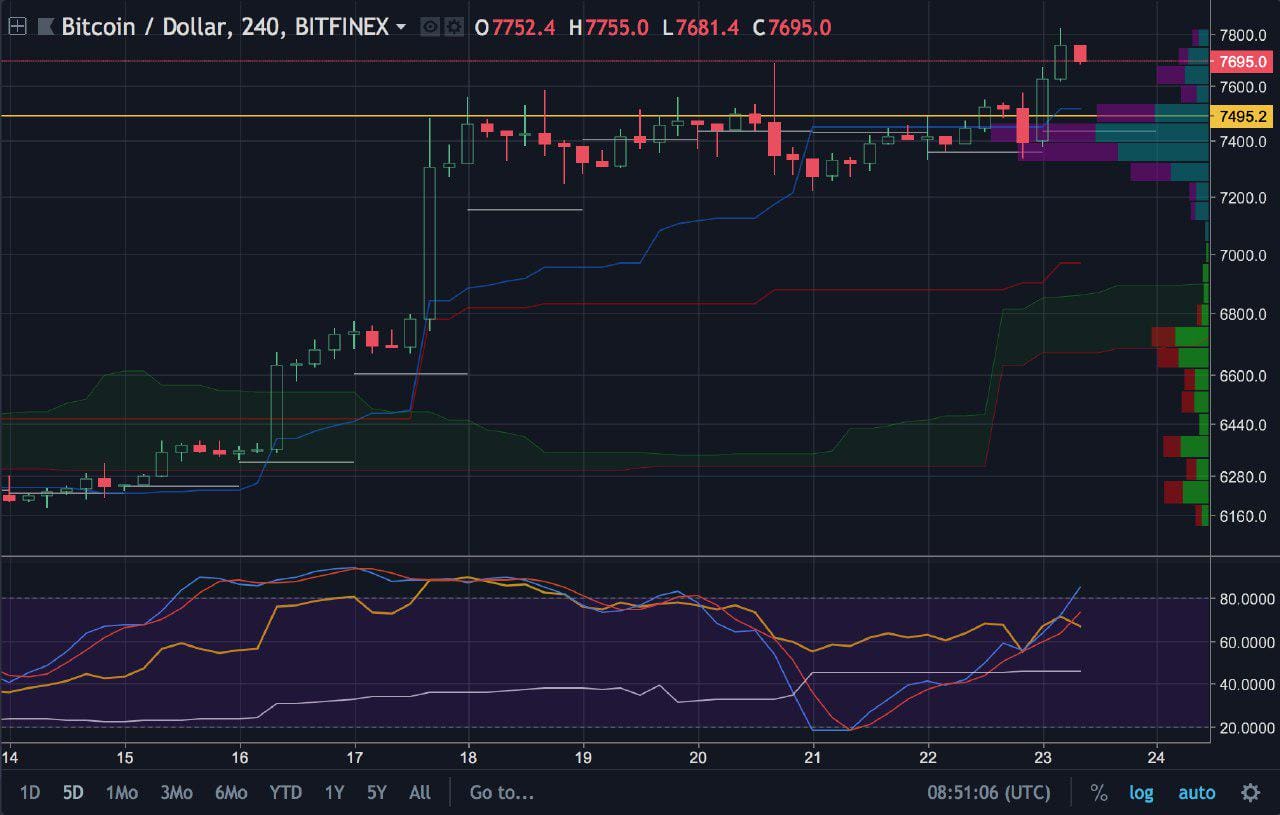Click the 08:51:06 (UTC) clock
Image resolution: width=1280 pixels, height=815 pixels.
[989, 793]
